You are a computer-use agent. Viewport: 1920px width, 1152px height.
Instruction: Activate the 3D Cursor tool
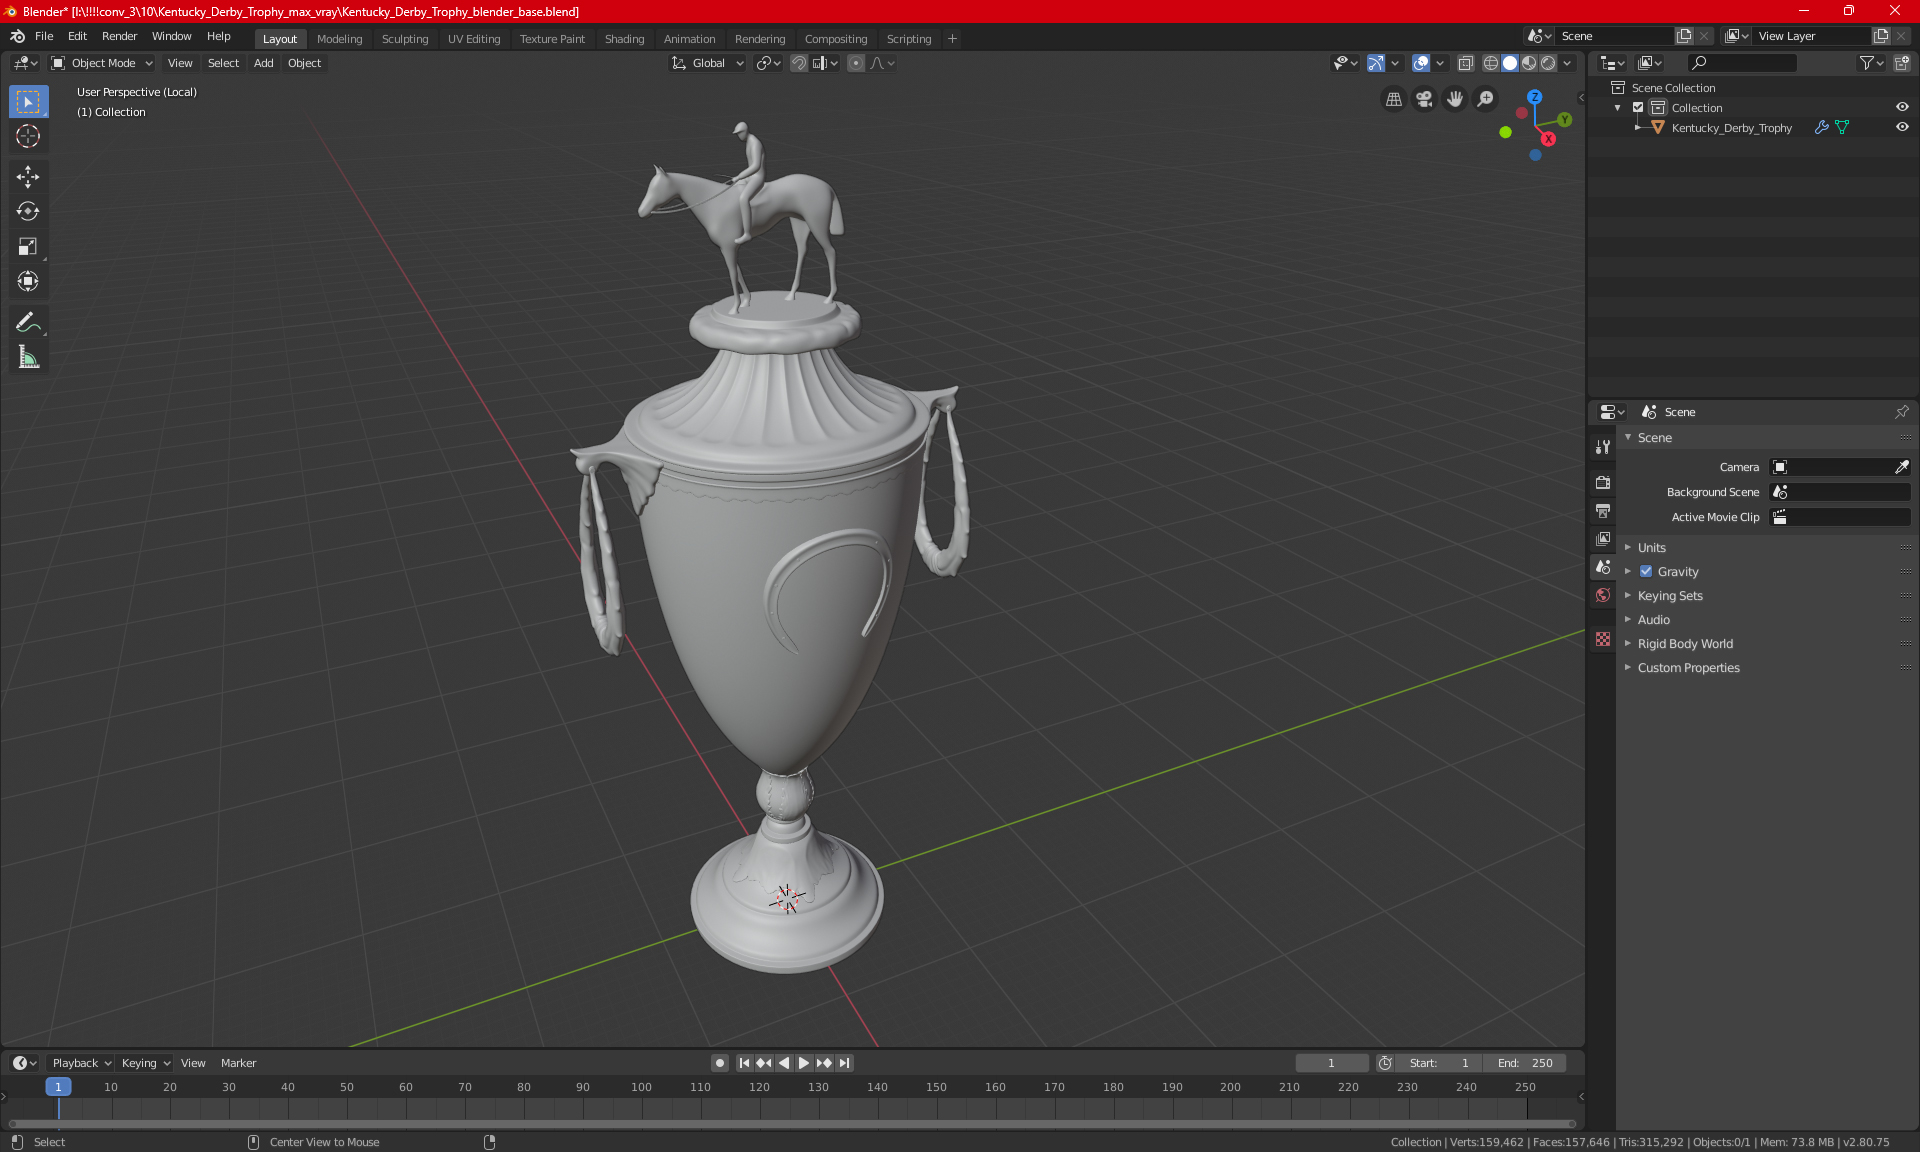28,136
